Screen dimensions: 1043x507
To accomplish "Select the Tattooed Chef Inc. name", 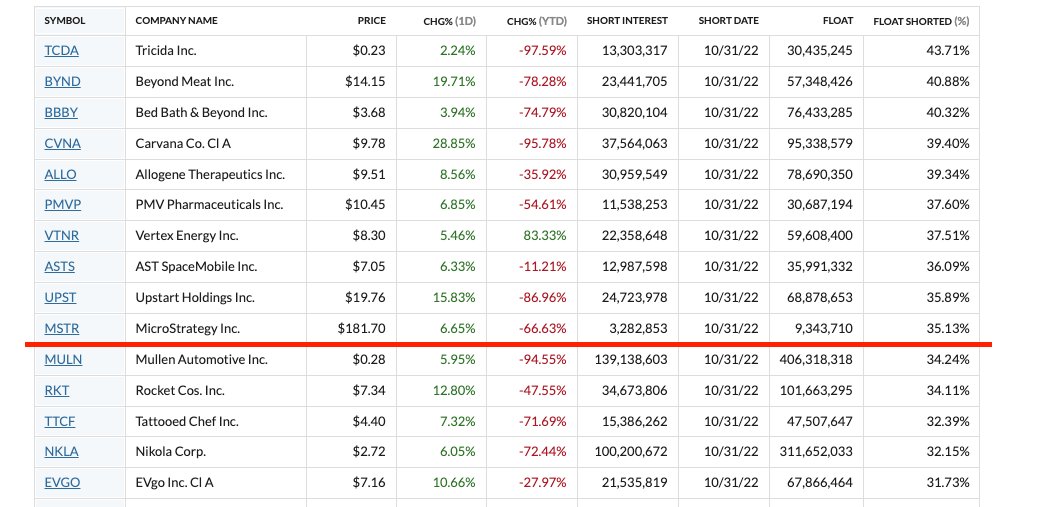I will (187, 421).
